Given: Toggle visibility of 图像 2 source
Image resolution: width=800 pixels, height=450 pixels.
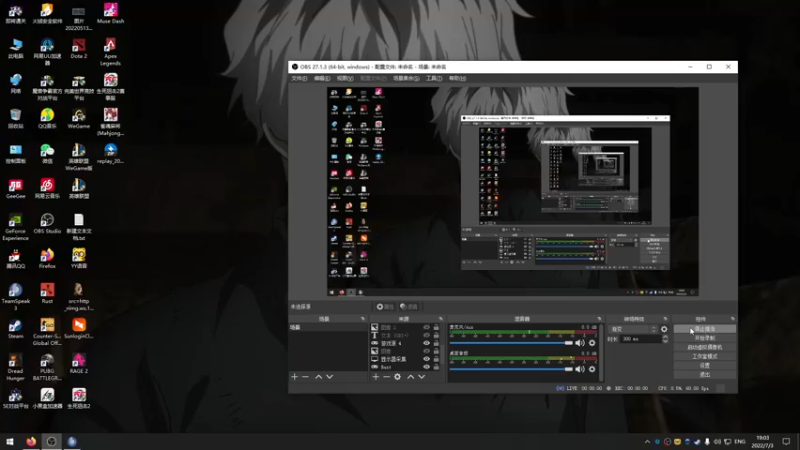Looking at the screenshot, I should pyautogui.click(x=427, y=328).
